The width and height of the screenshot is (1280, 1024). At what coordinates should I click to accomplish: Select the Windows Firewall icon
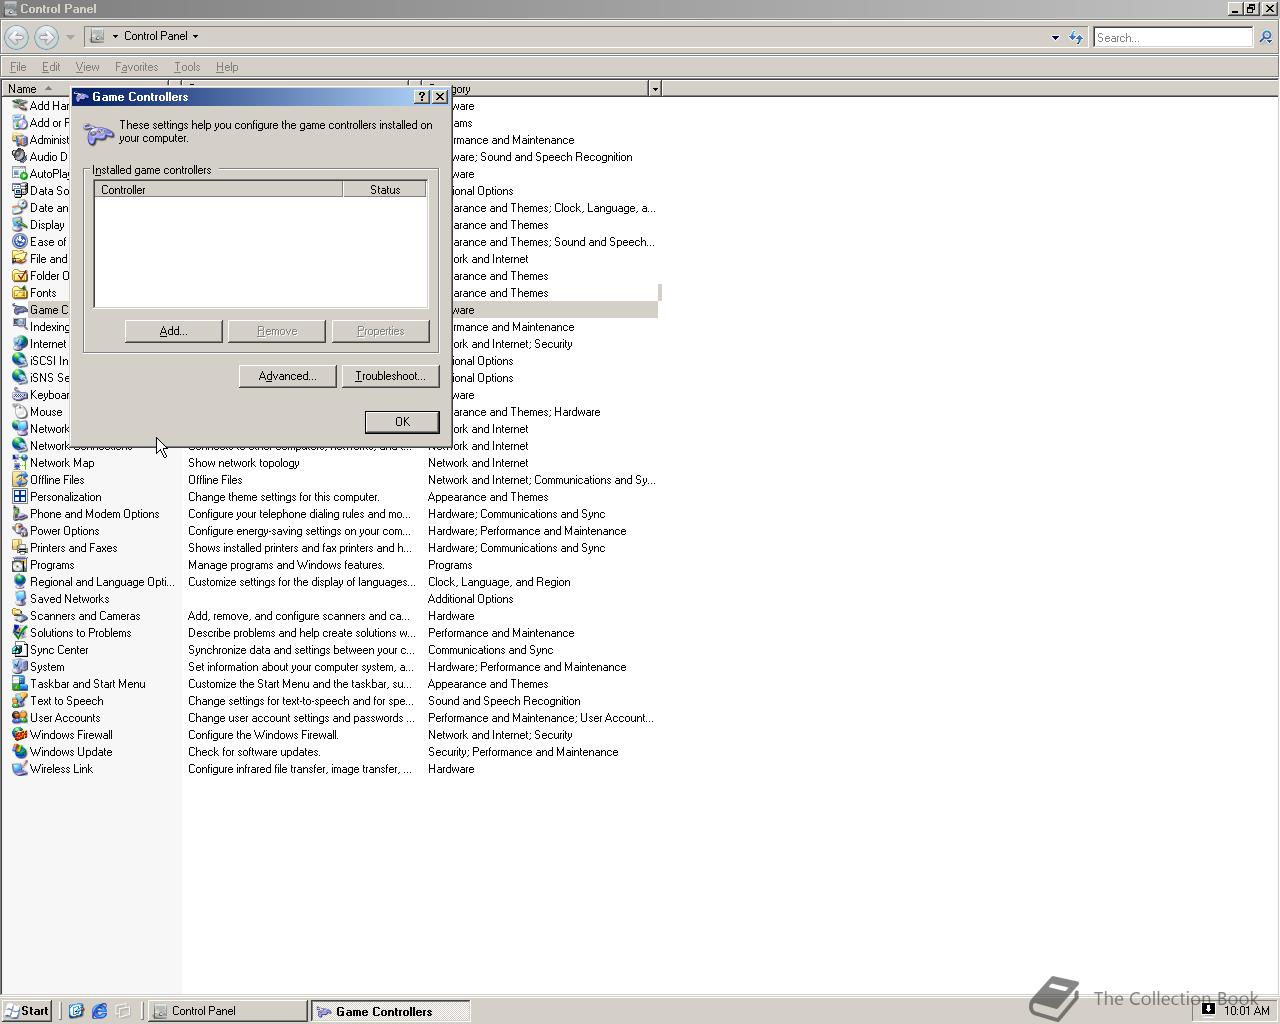(x=19, y=735)
